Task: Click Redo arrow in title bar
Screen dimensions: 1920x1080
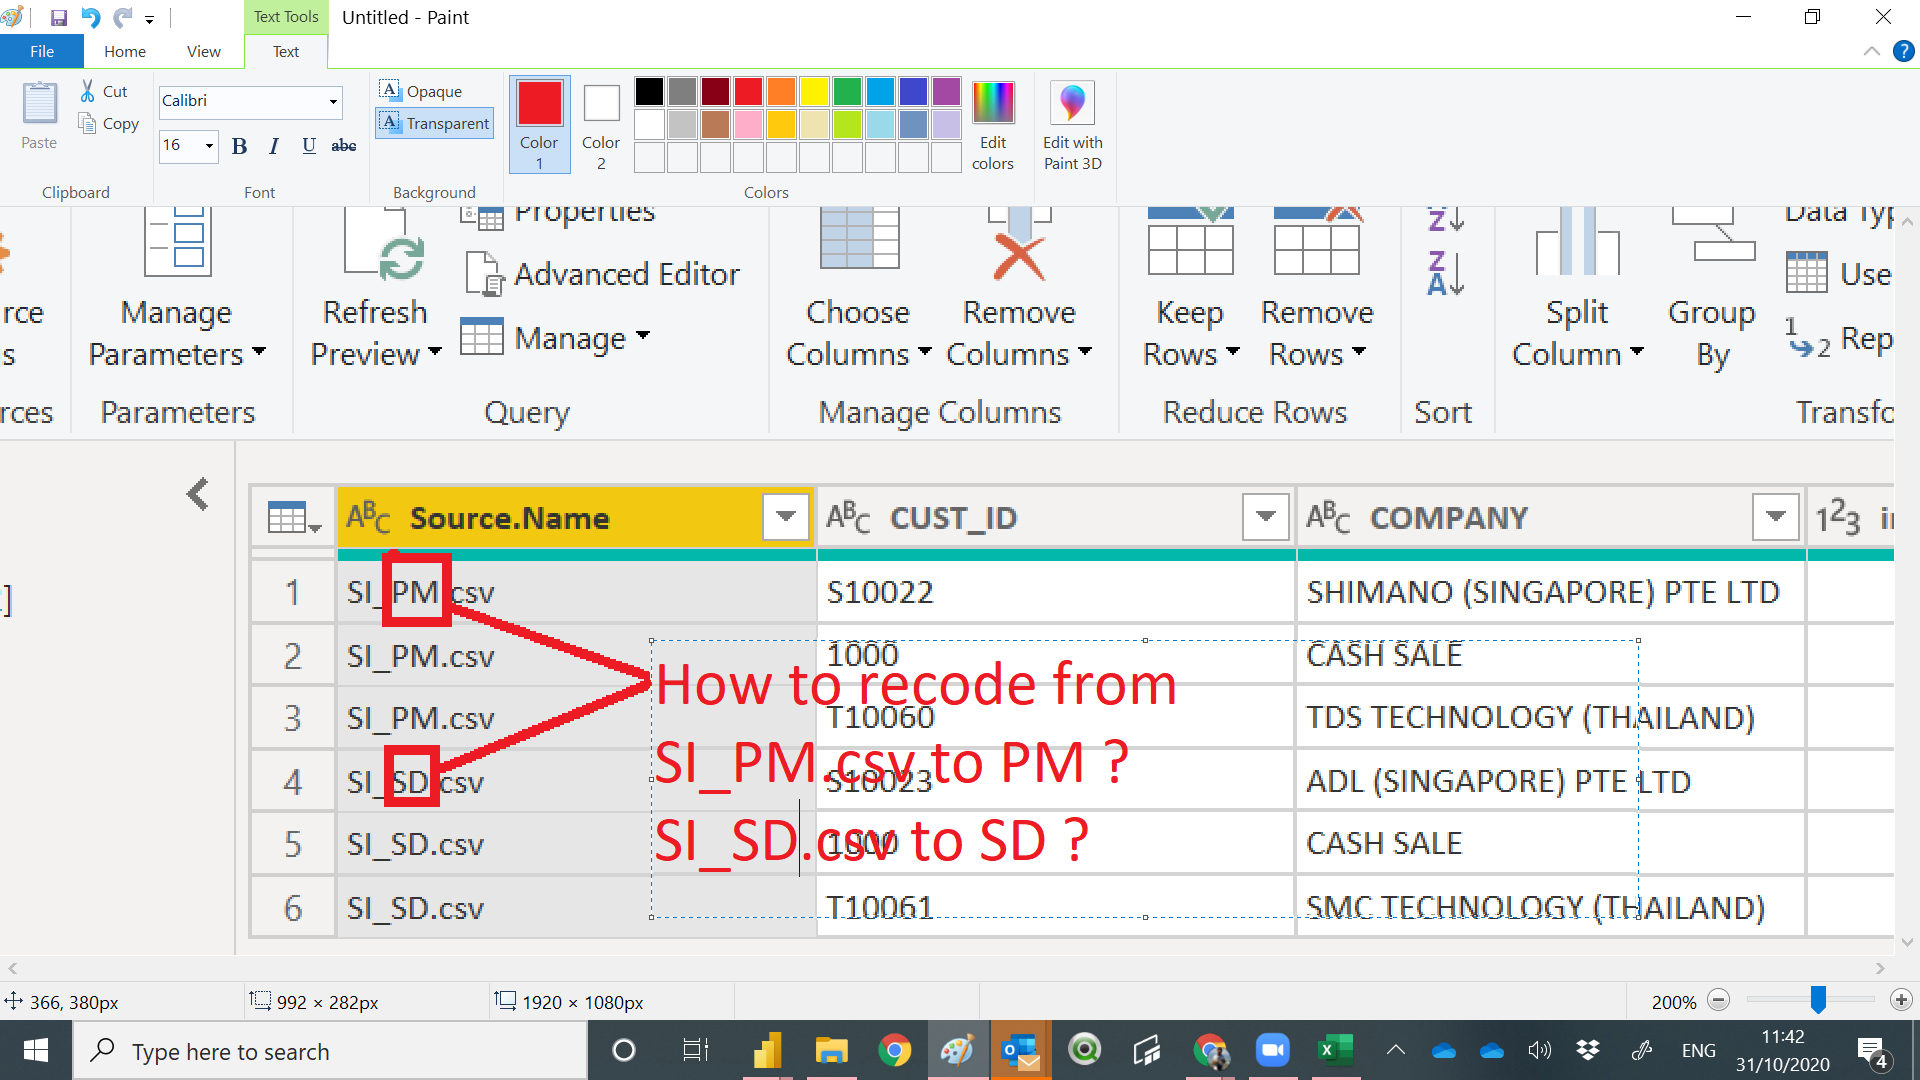Action: pos(123,17)
